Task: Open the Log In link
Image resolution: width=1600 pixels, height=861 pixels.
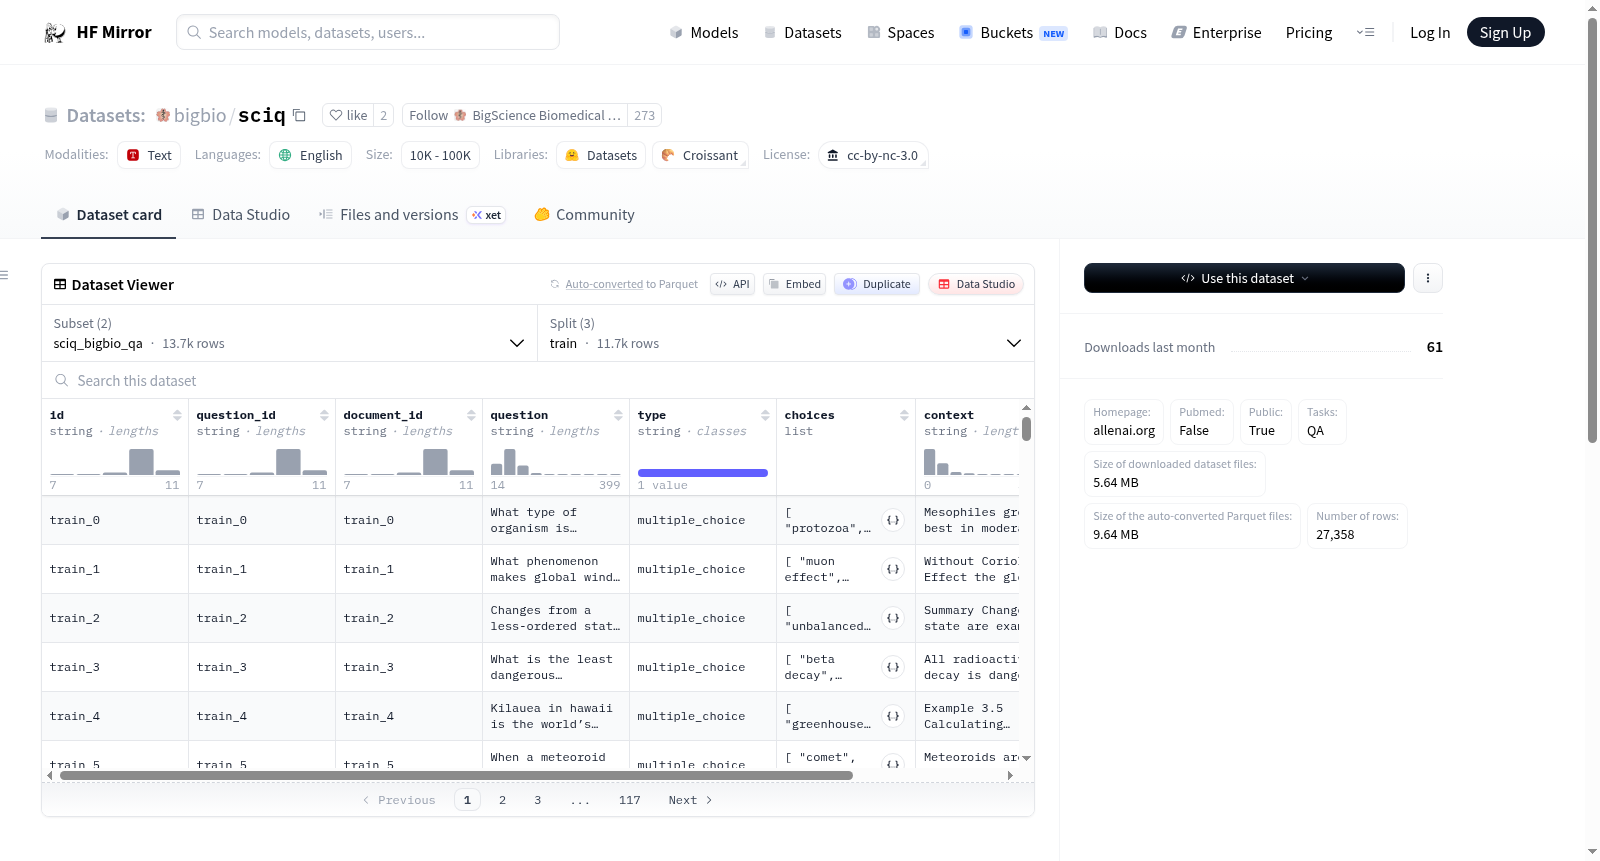Action: (x=1430, y=33)
